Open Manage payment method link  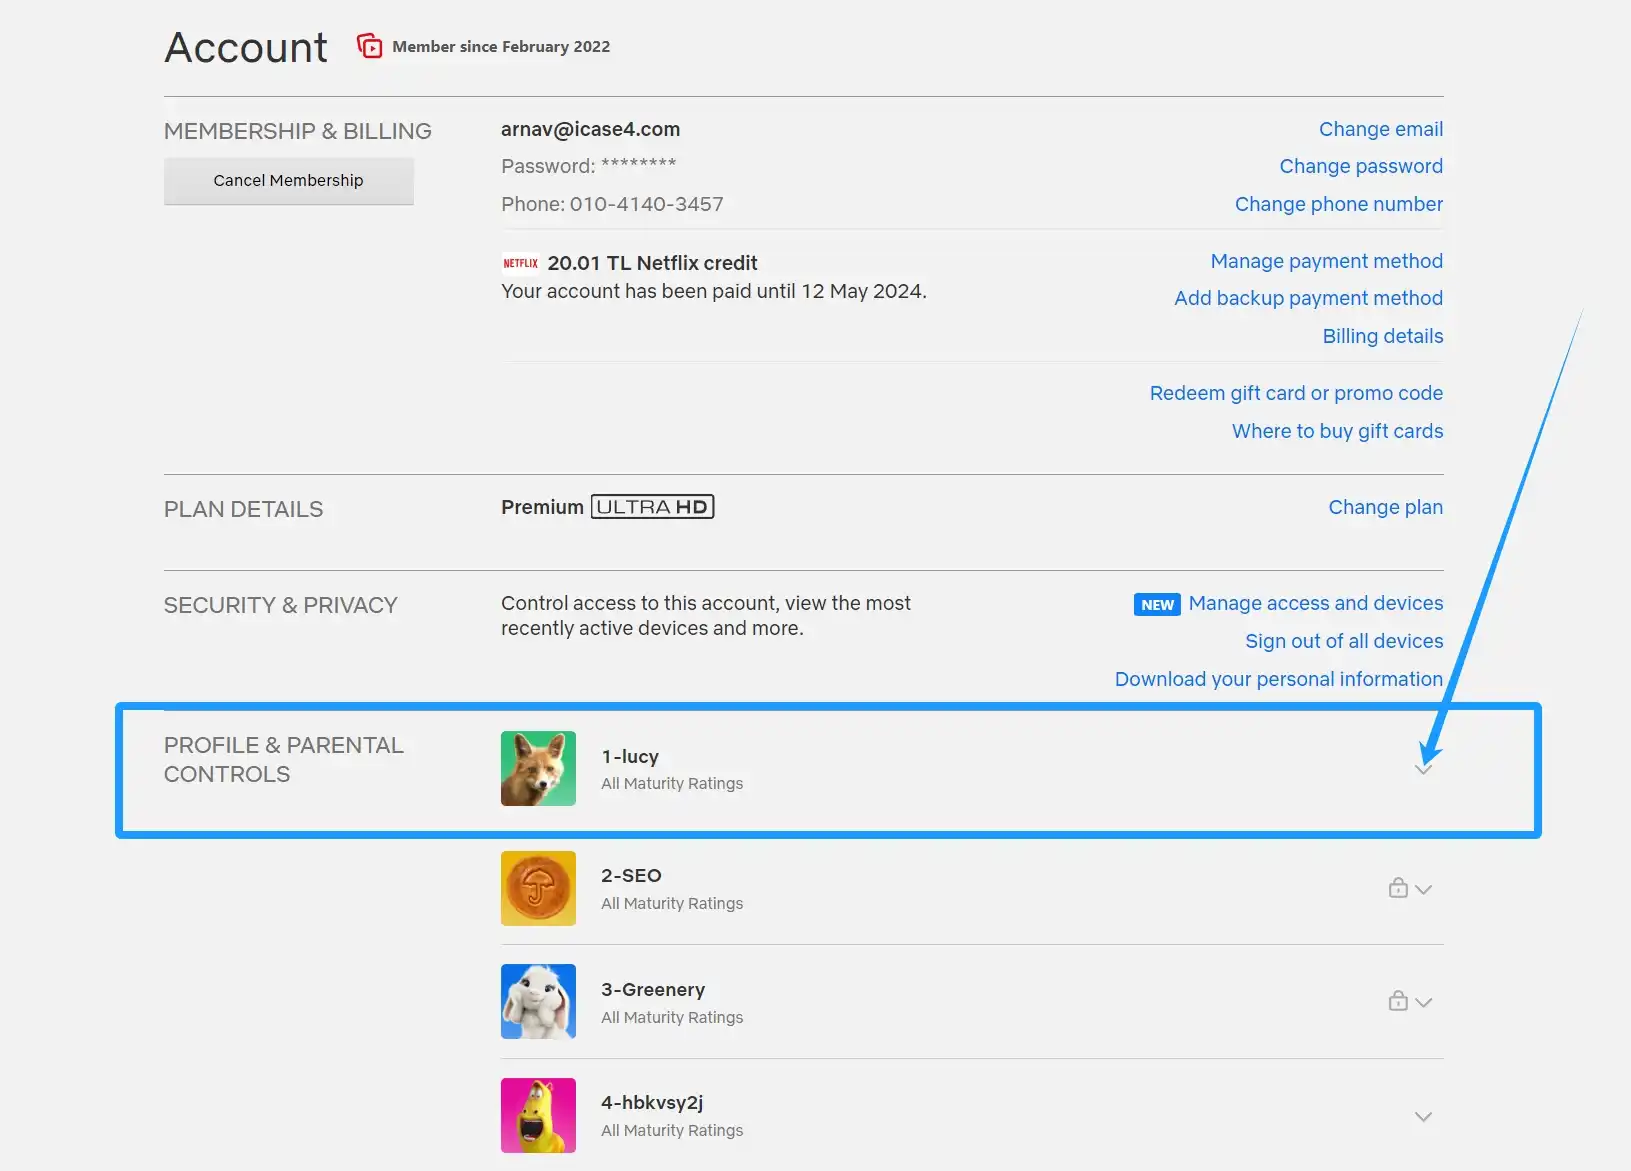point(1327,261)
